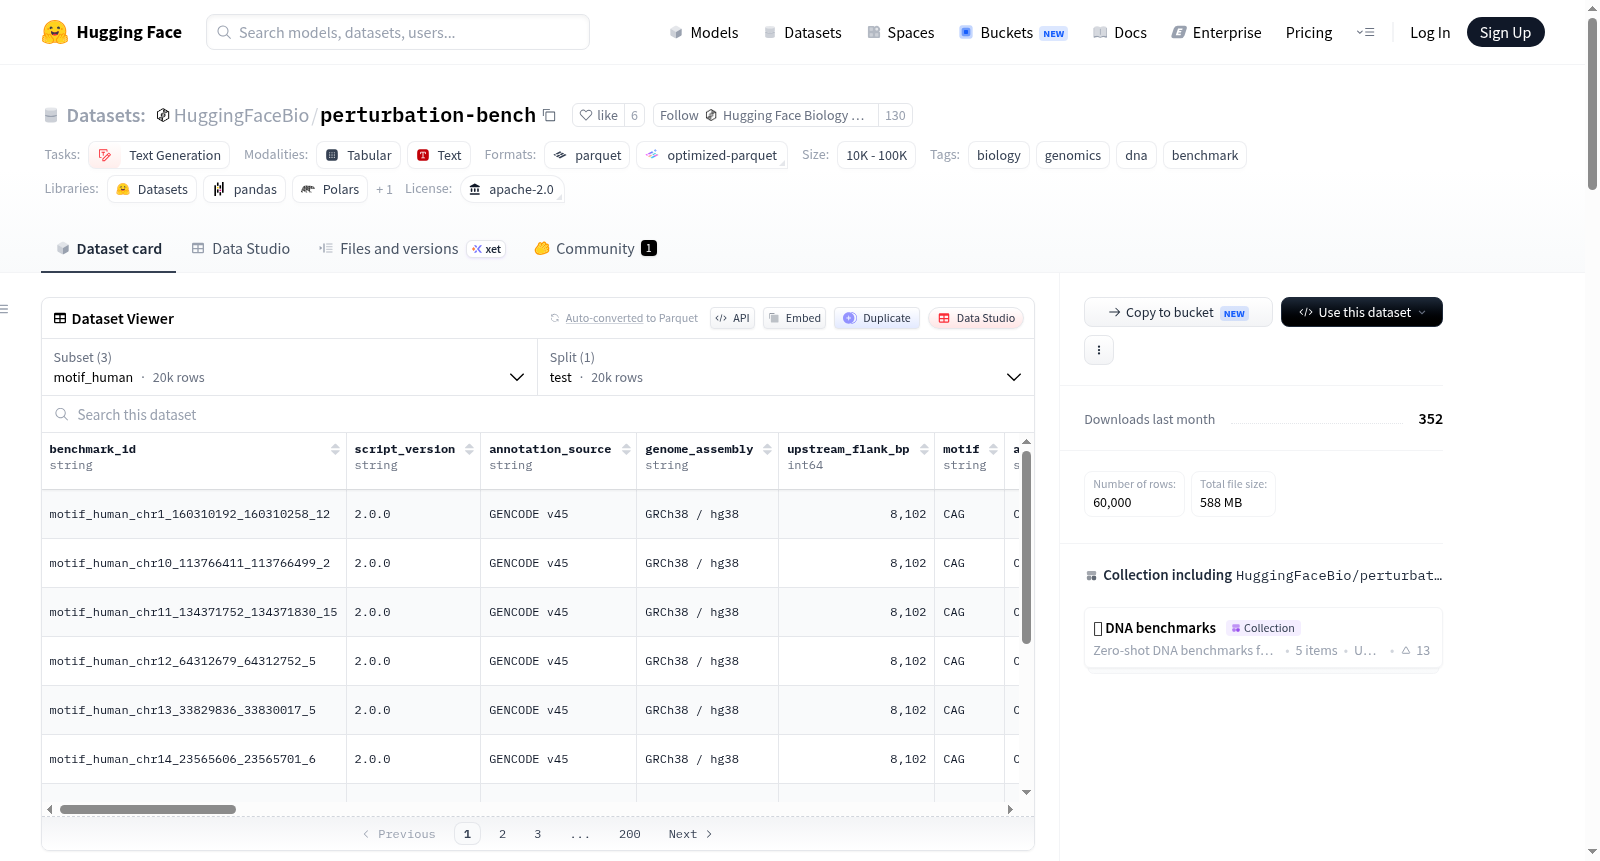Image resolution: width=1600 pixels, height=861 pixels.
Task: Filter by Text modality tag
Action: (439, 155)
